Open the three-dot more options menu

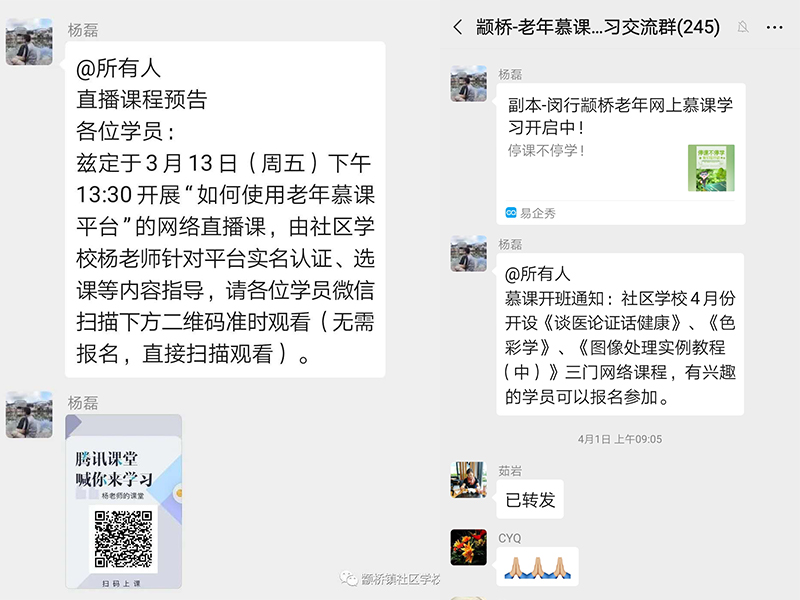click(774, 28)
